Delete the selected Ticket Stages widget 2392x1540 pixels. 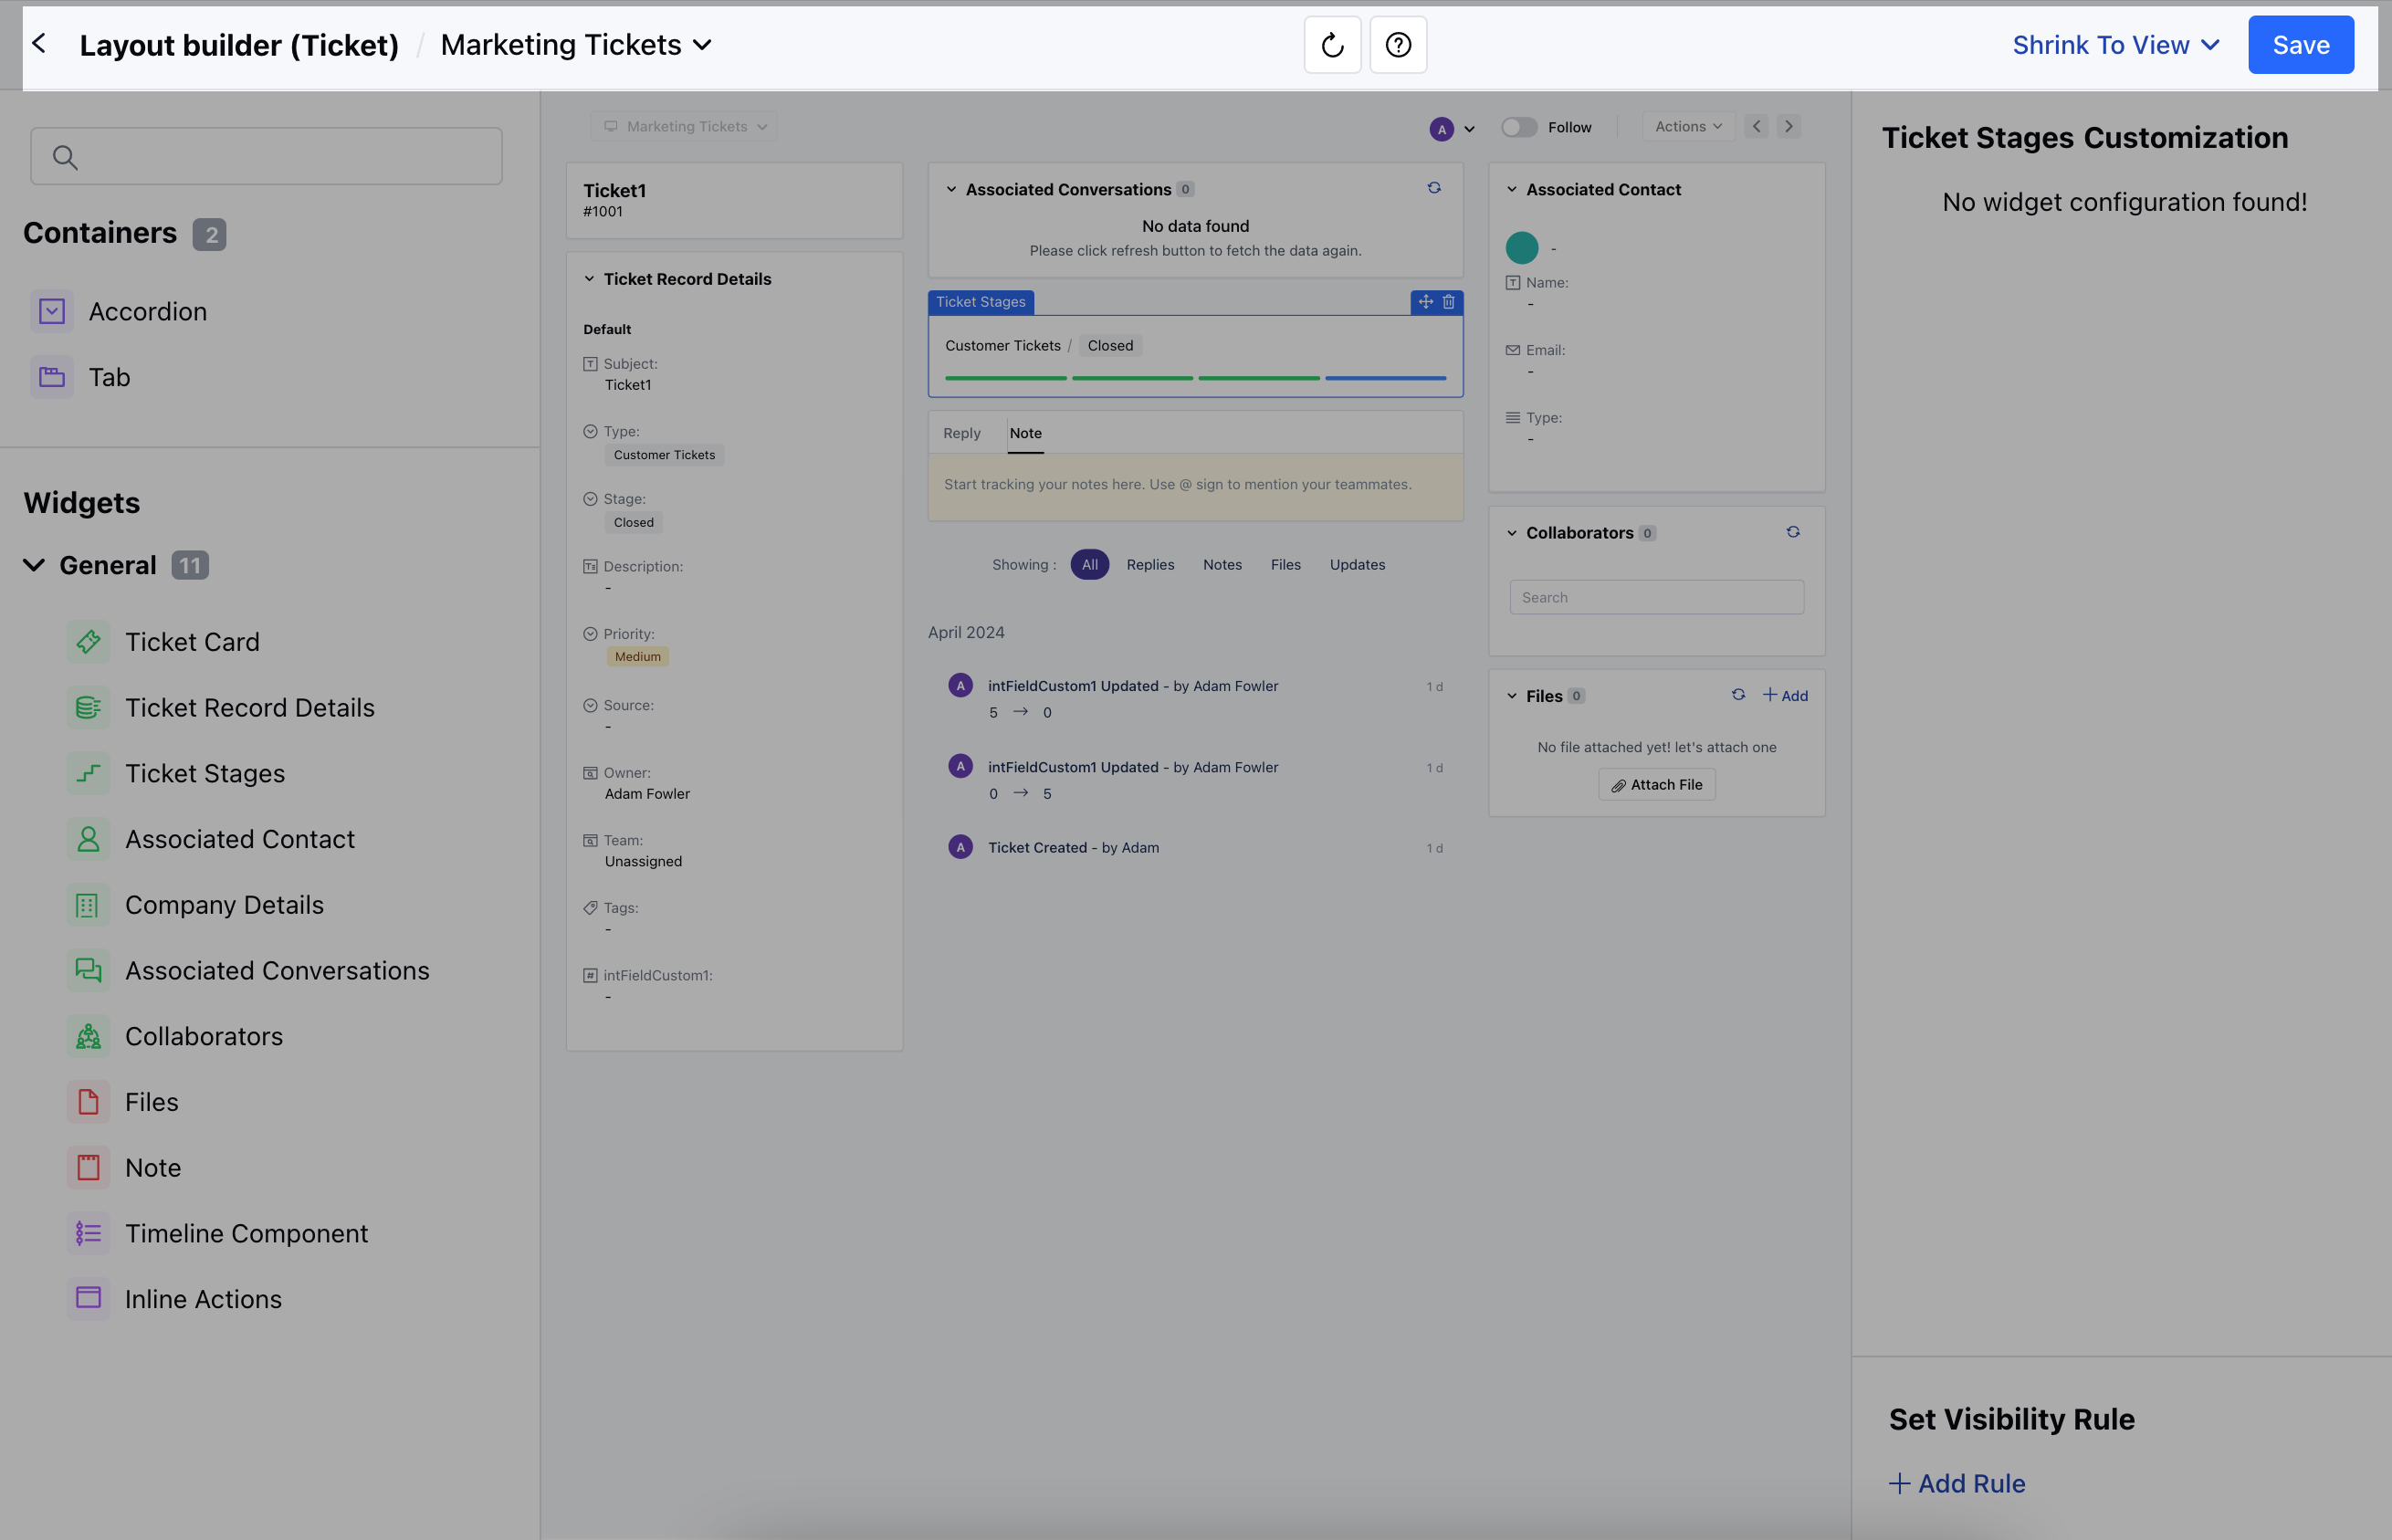pos(1448,302)
